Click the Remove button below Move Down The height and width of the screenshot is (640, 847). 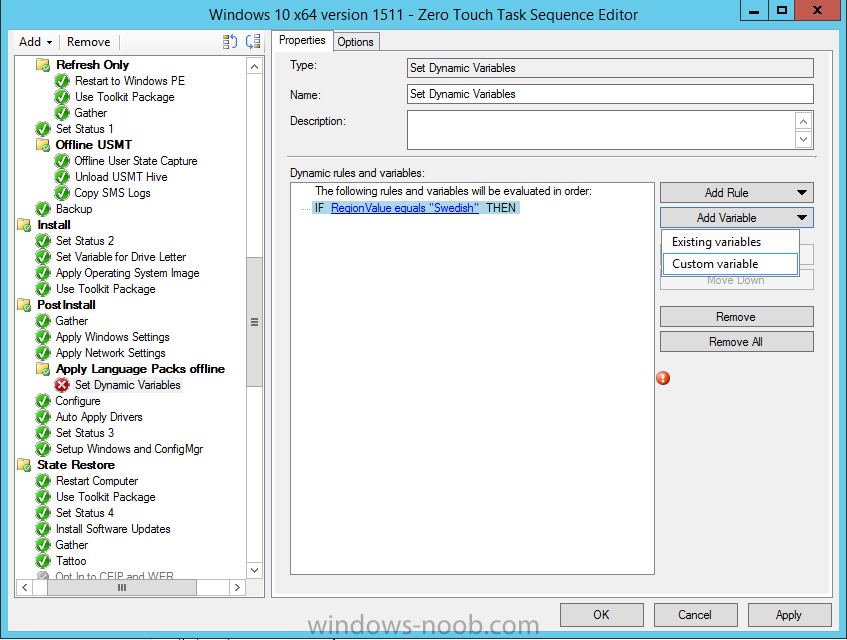[736, 317]
